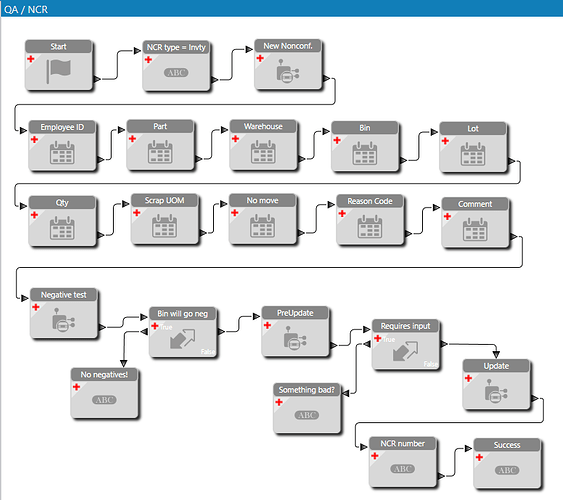
Task: Select the function icon in the Update node
Action: (496, 391)
